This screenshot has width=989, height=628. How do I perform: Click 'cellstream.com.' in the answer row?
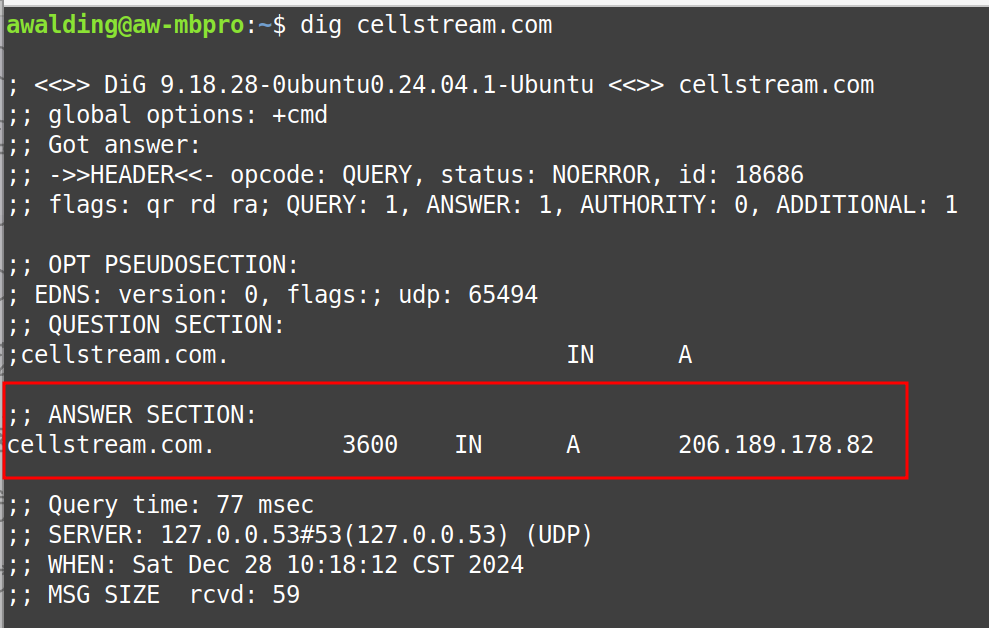(x=110, y=445)
